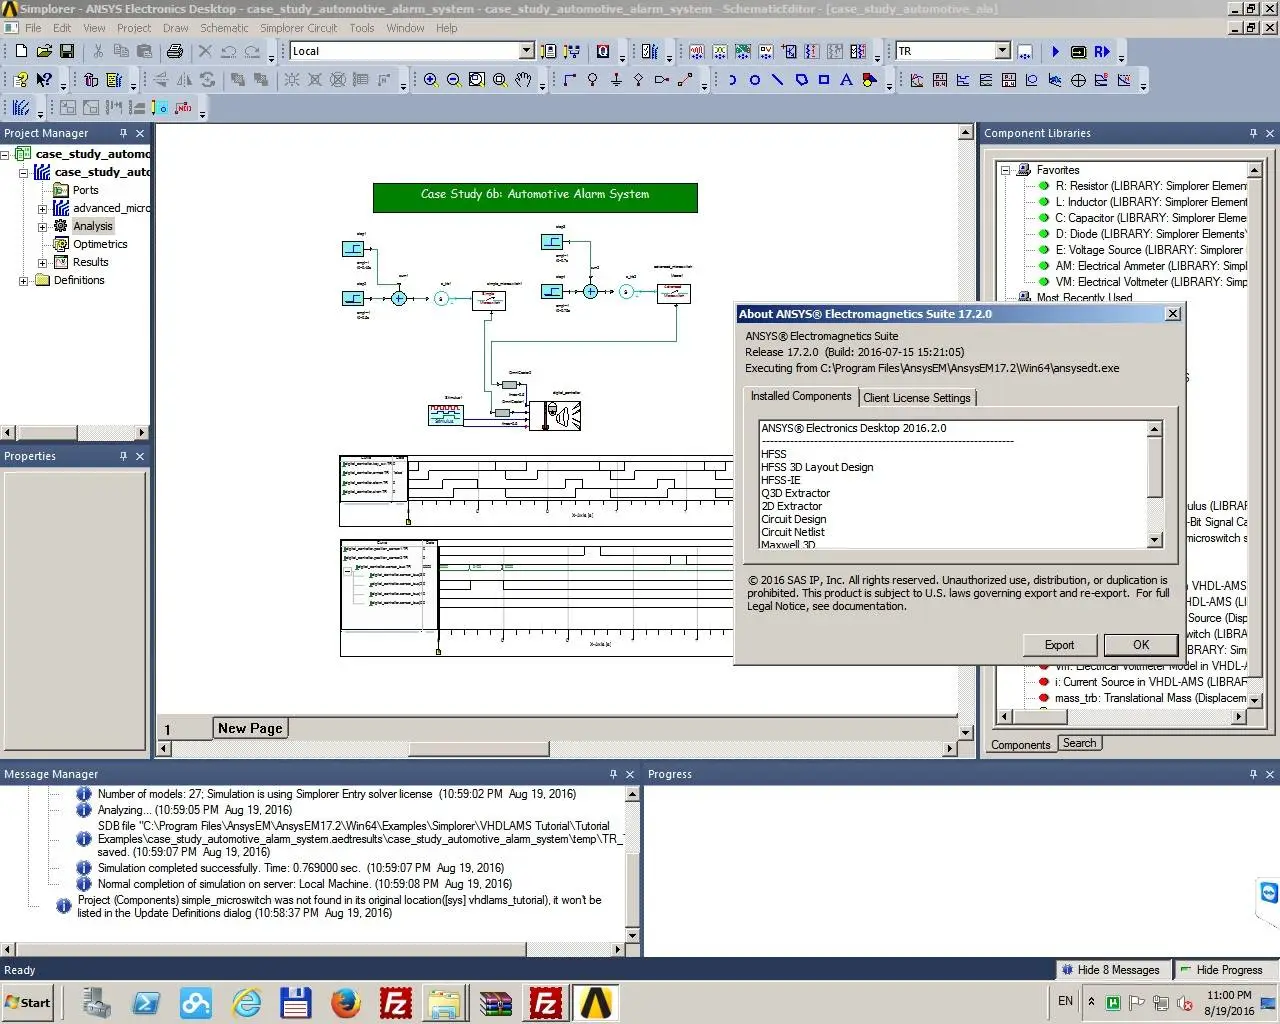Toggle auto-hide pin on Component Libraries panel

[x=1253, y=133]
